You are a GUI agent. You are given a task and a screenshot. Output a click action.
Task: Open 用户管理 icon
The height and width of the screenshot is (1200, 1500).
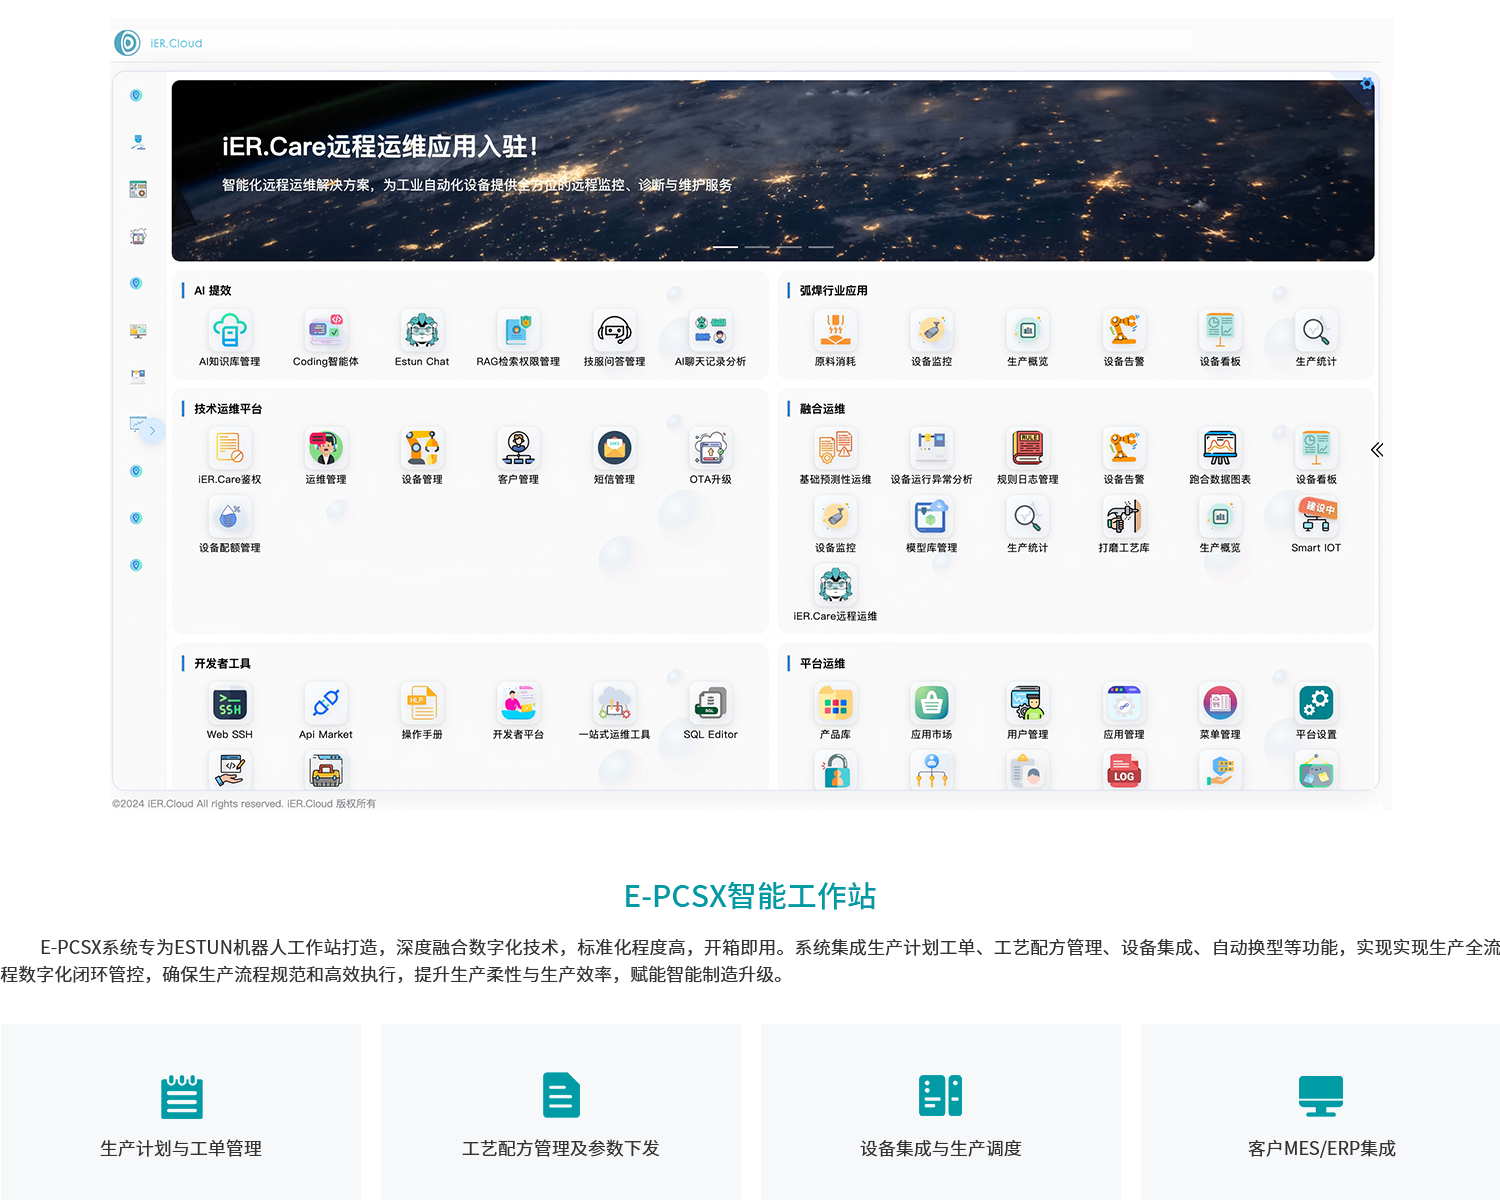click(1027, 703)
